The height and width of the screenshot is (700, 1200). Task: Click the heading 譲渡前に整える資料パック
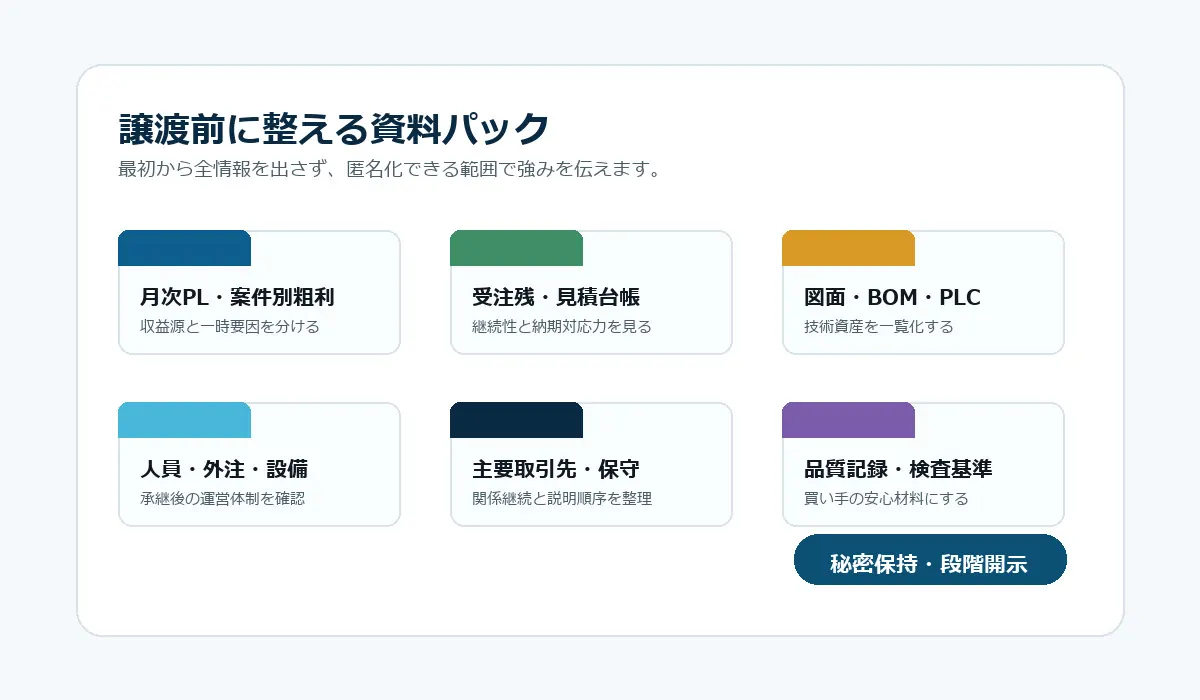tap(334, 129)
